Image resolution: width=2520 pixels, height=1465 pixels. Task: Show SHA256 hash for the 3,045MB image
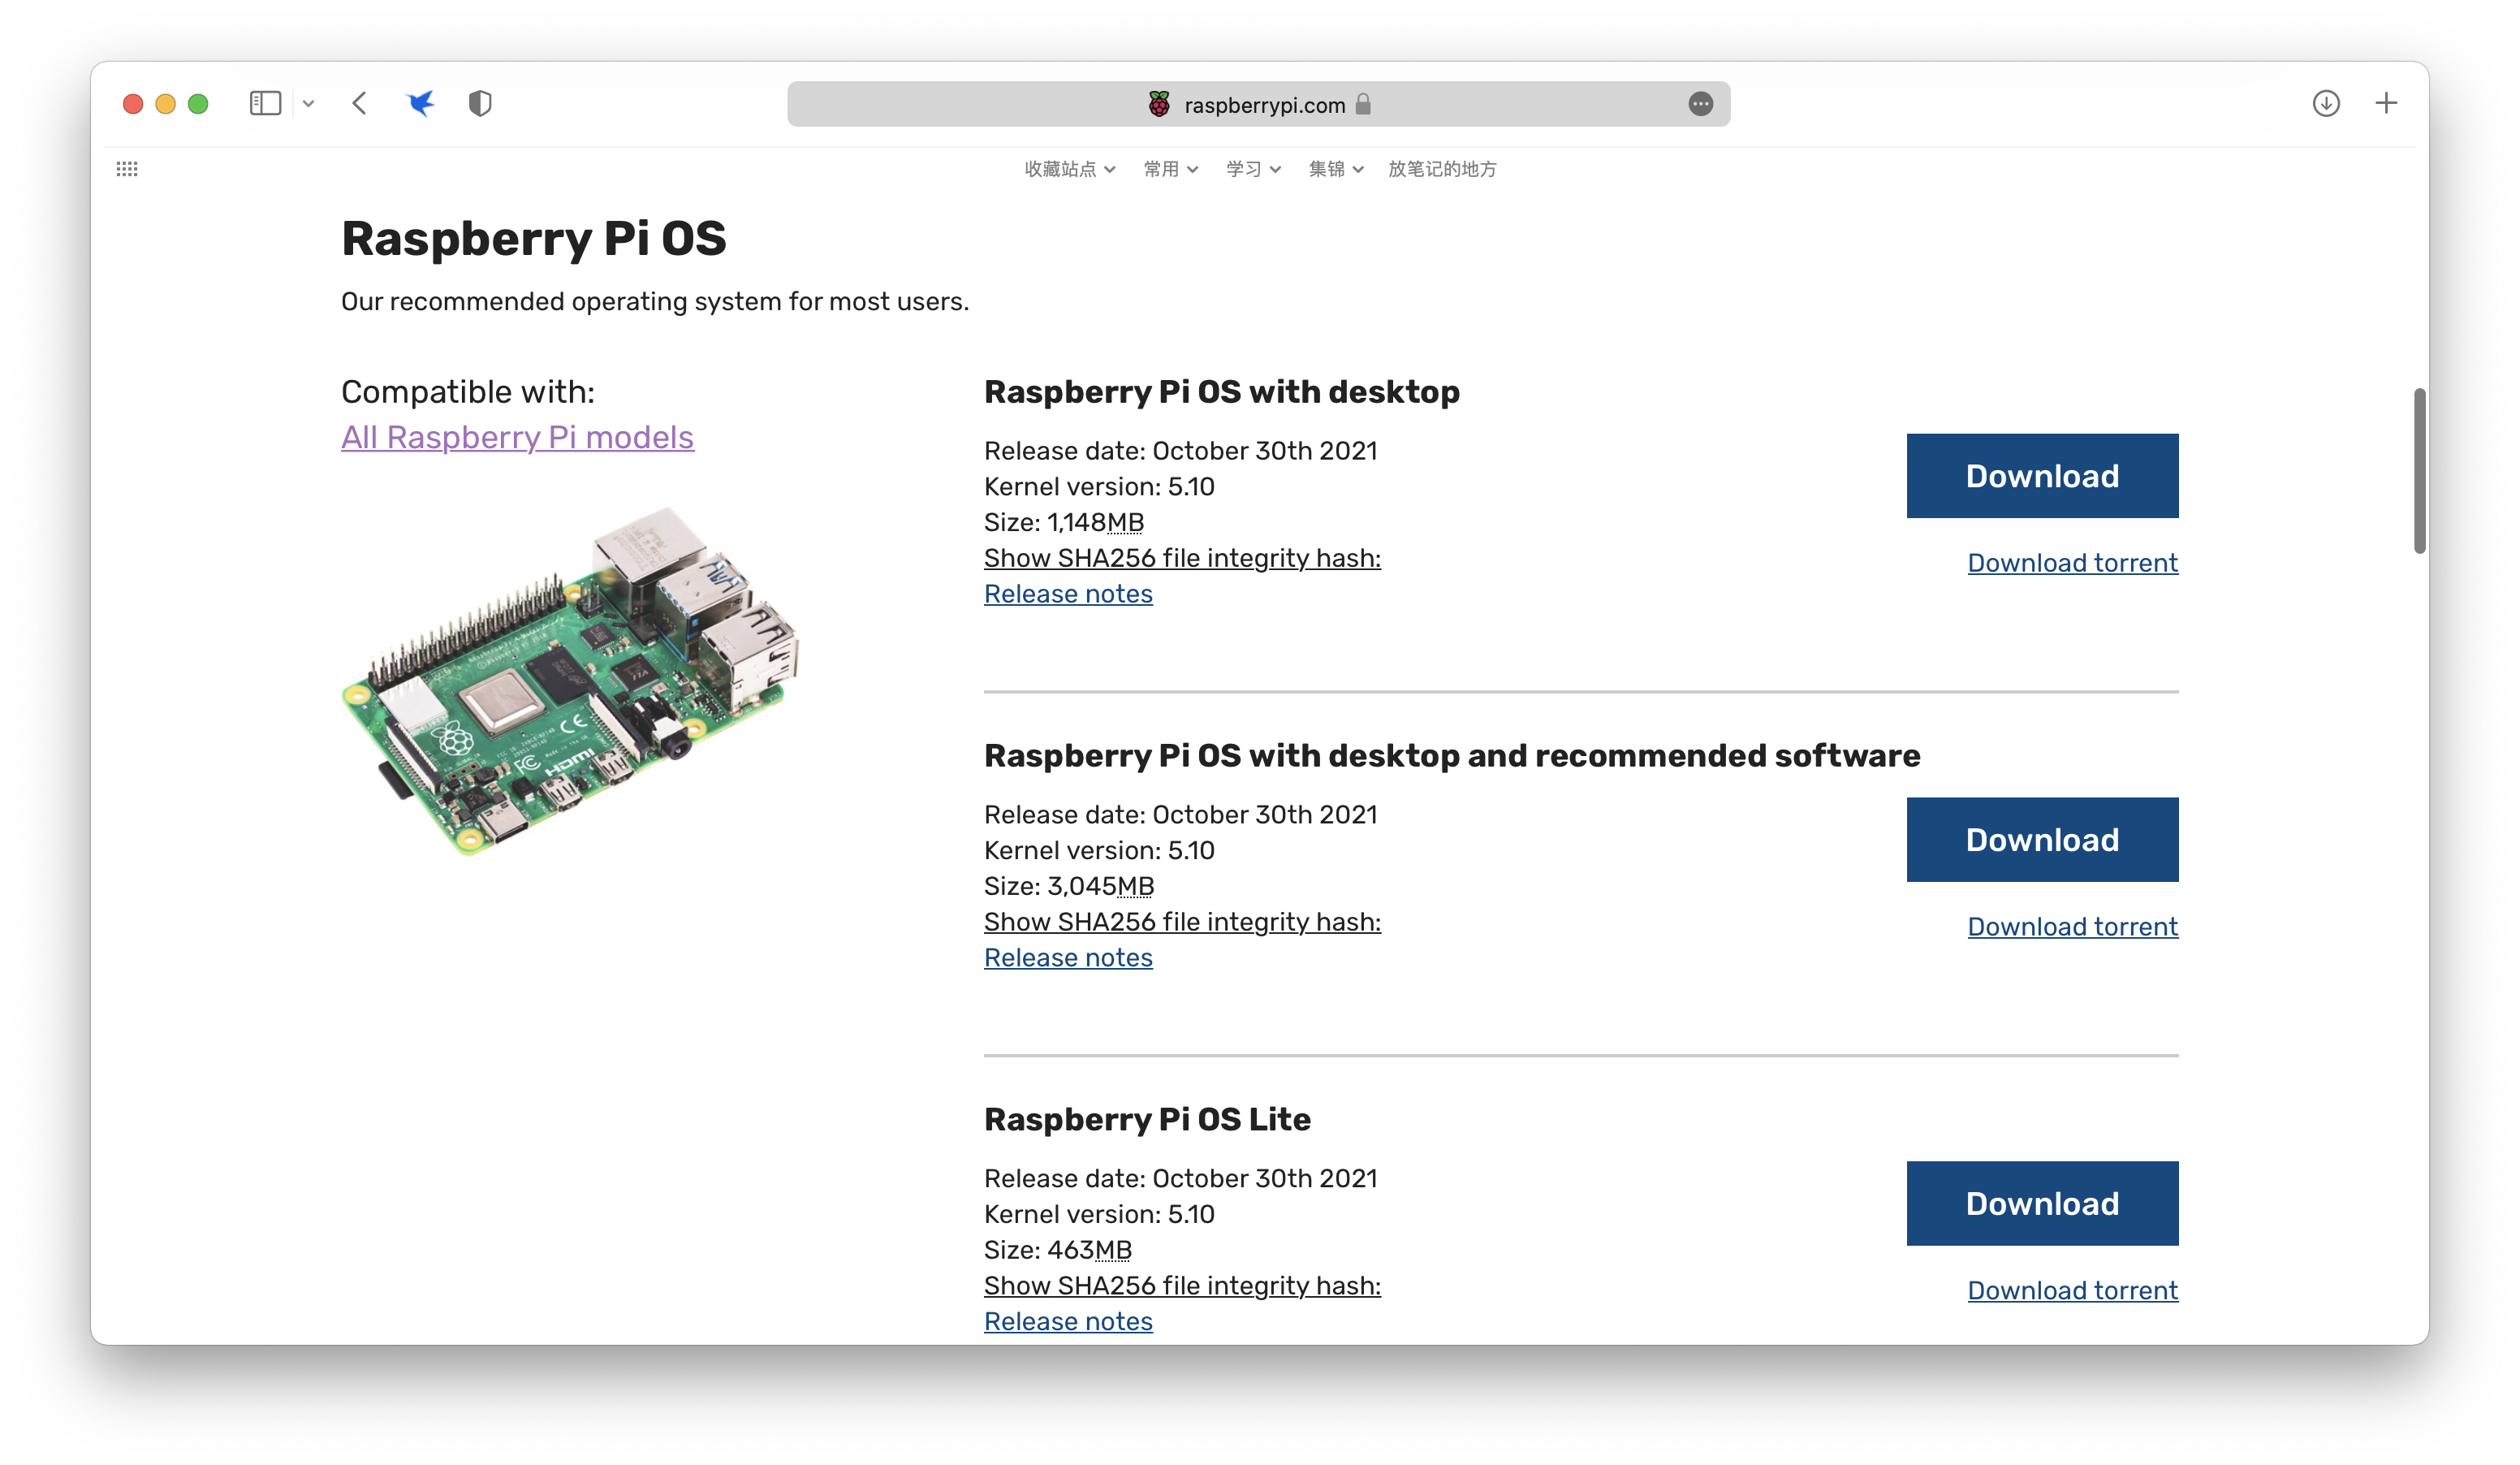[1182, 922]
